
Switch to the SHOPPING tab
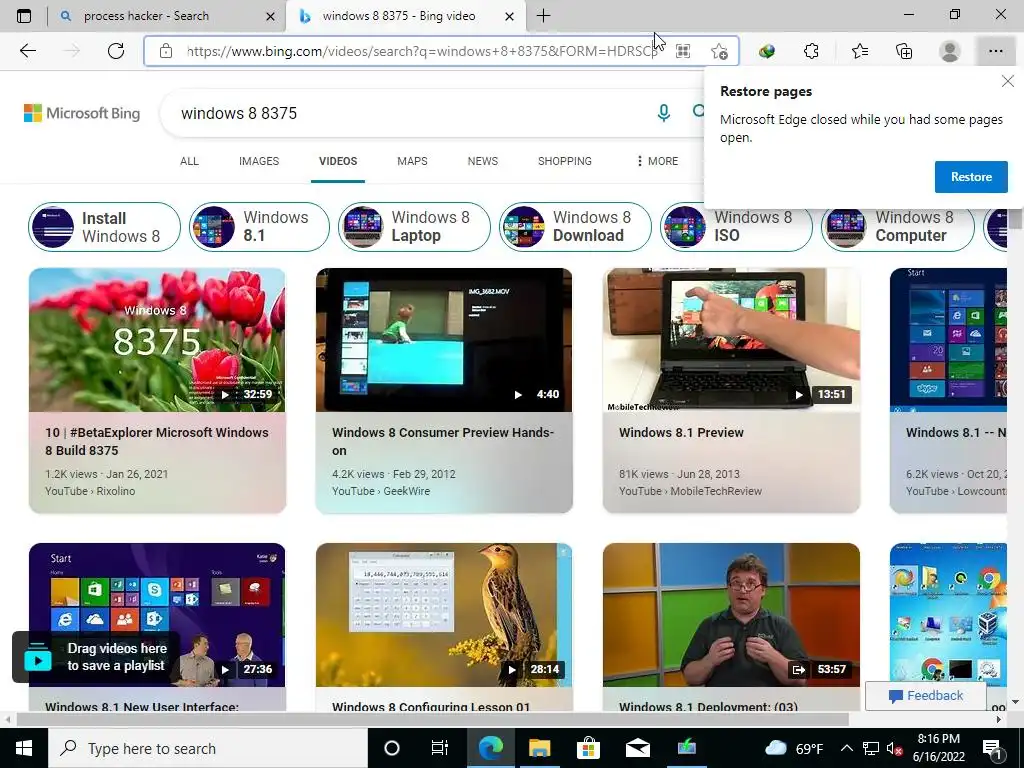click(x=565, y=161)
